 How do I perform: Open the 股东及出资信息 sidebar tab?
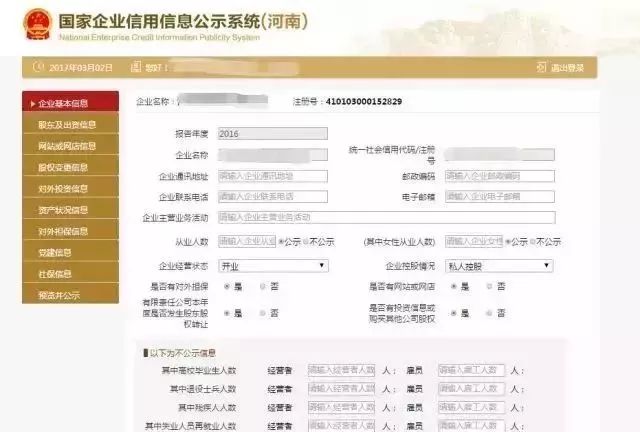(x=68, y=125)
